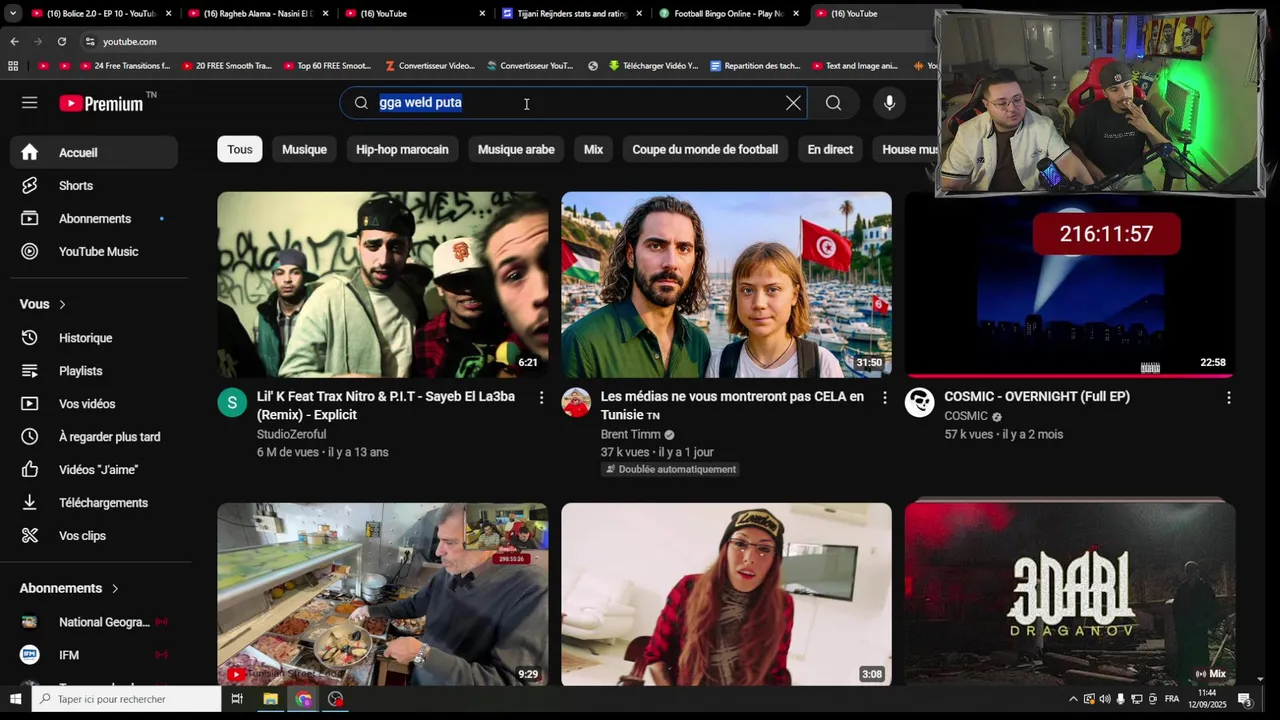Open Vos vidéos in the sidebar
The image size is (1280, 720).
(94, 404)
